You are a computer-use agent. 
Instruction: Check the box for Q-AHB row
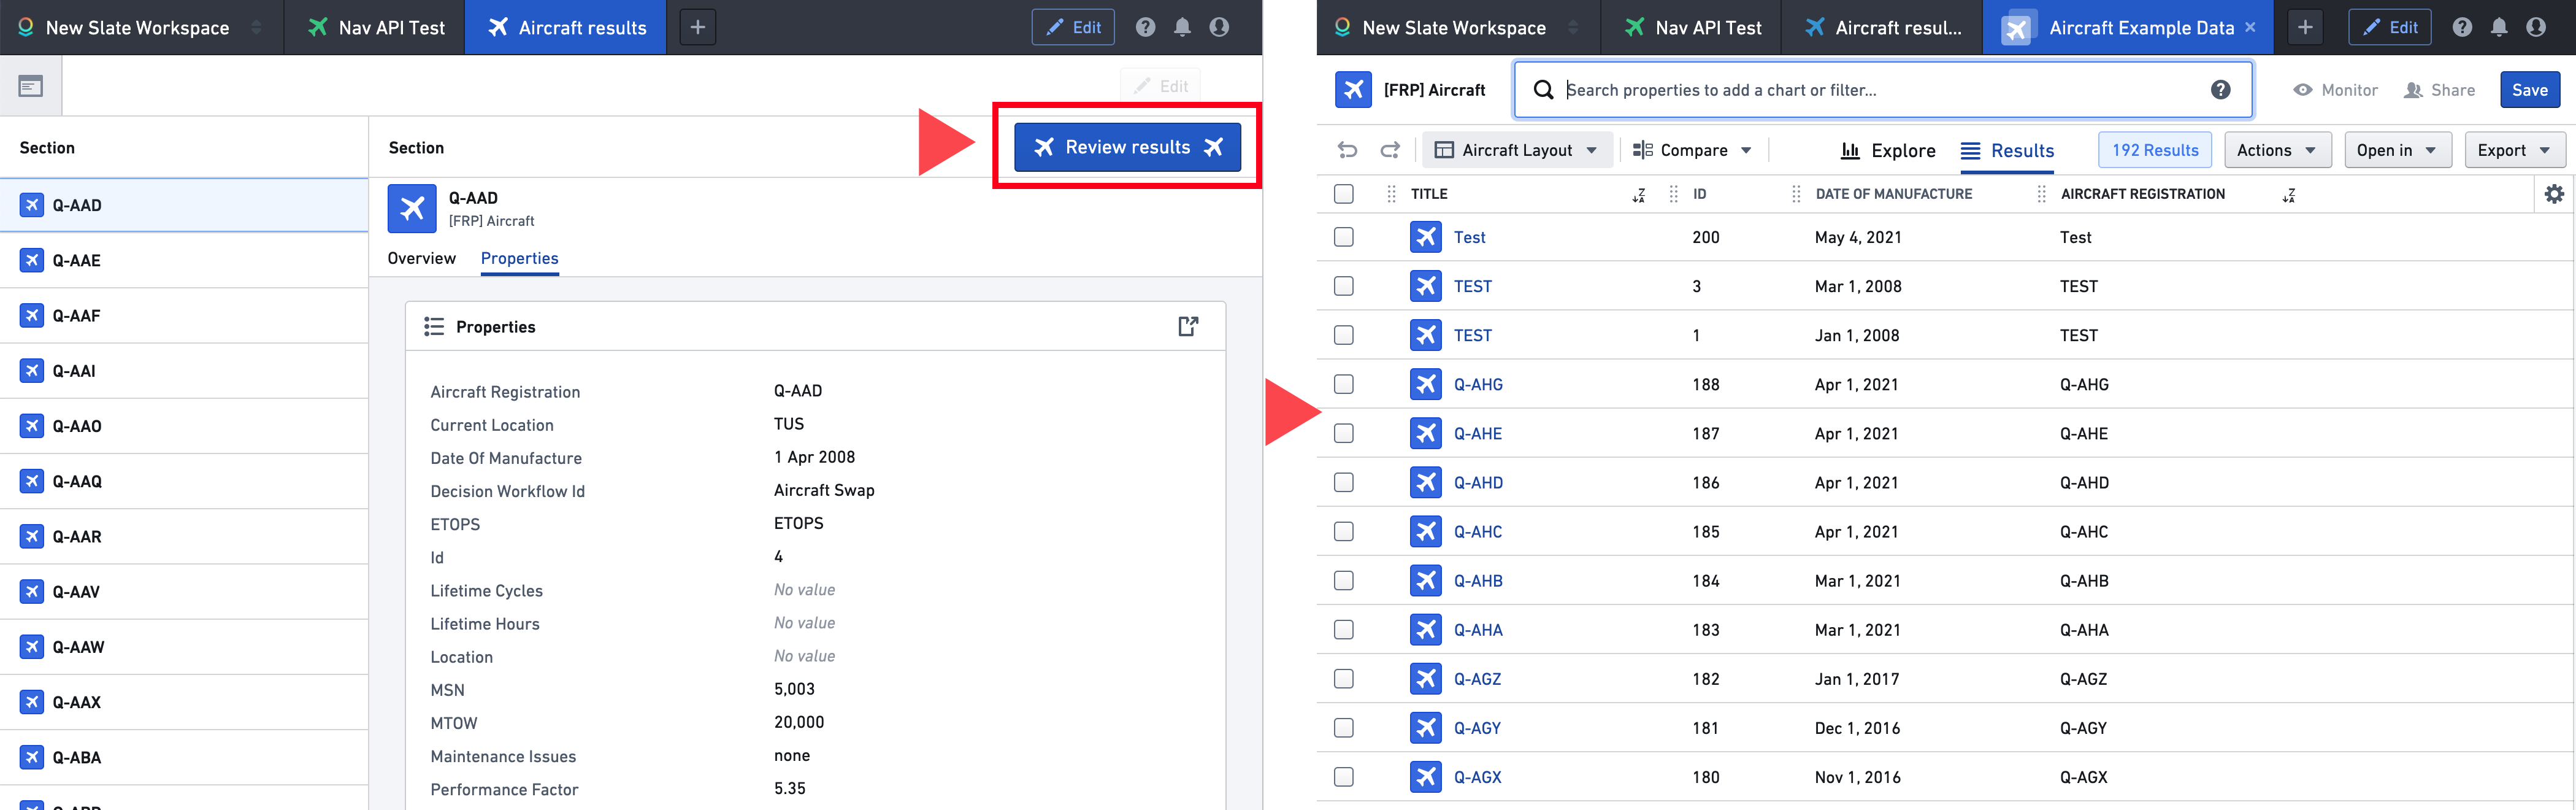pyautogui.click(x=1343, y=580)
